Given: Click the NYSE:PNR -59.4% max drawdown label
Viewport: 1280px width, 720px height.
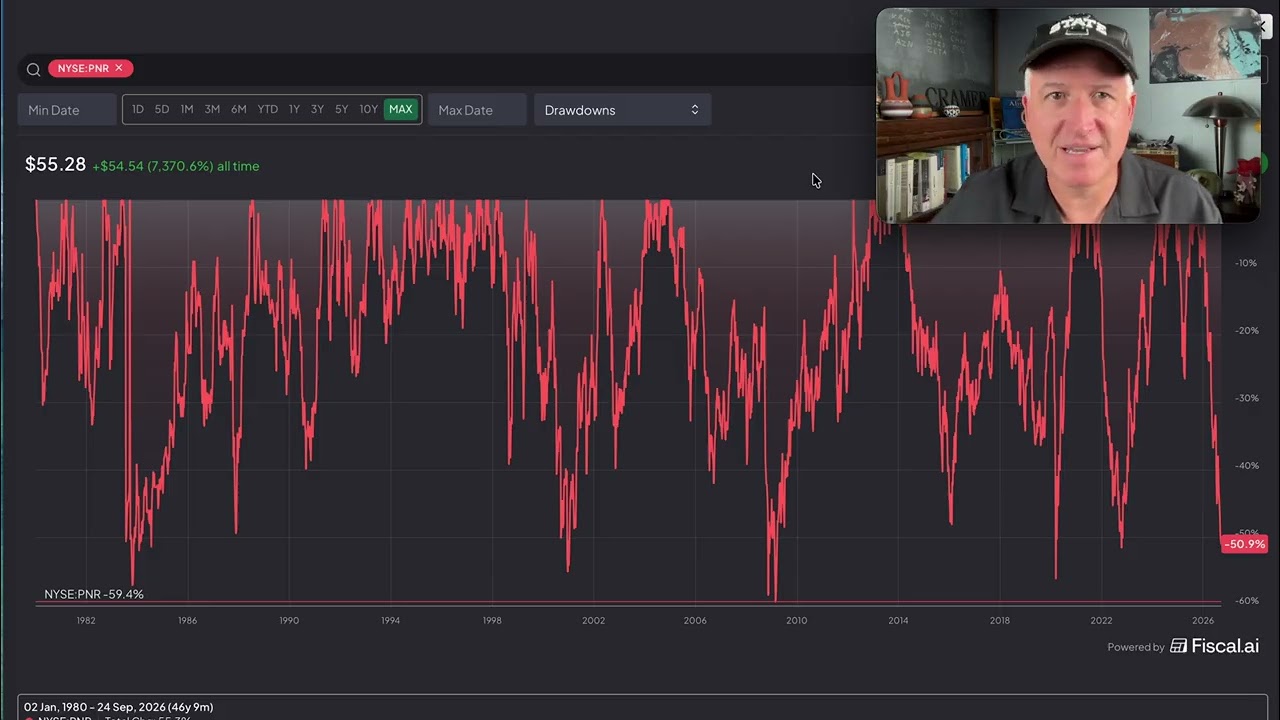Looking at the screenshot, I should pyautogui.click(x=94, y=594).
